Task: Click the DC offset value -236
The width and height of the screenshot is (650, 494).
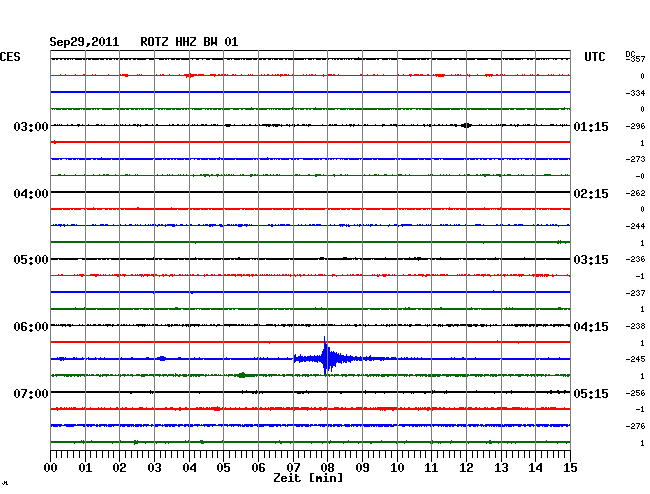Action: point(635,259)
